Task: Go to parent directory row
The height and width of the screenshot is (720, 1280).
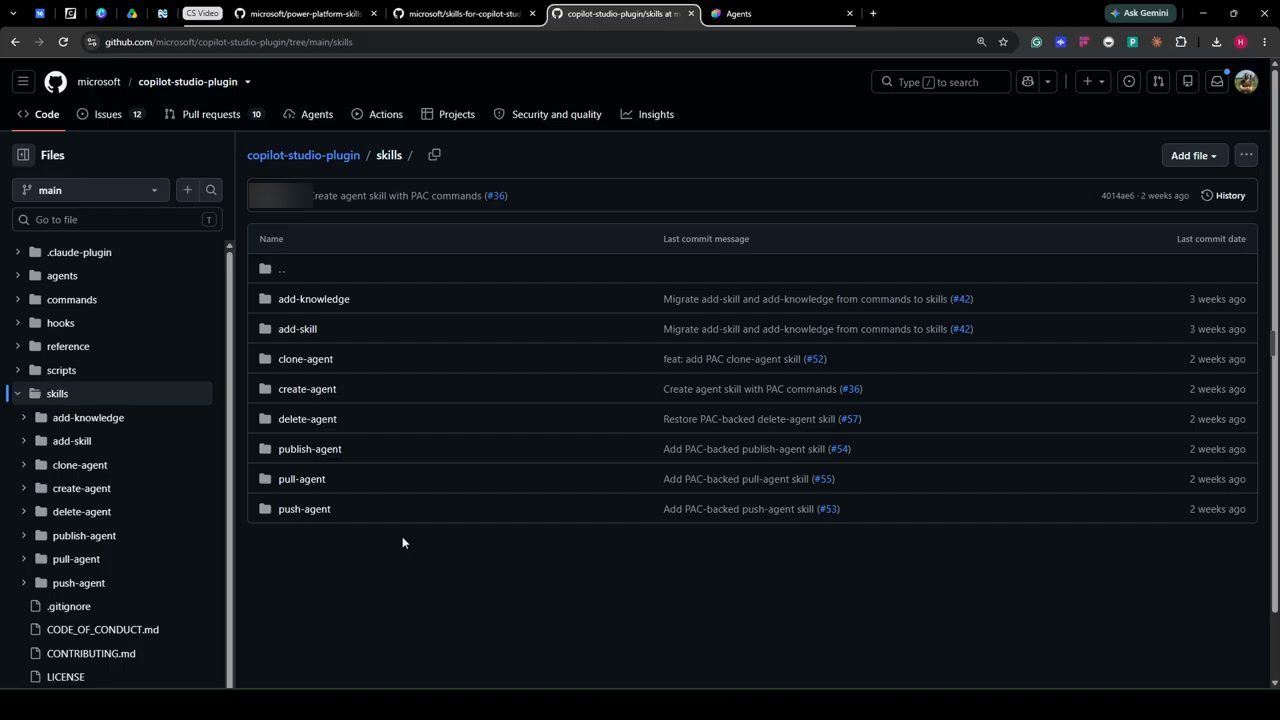Action: [752, 269]
